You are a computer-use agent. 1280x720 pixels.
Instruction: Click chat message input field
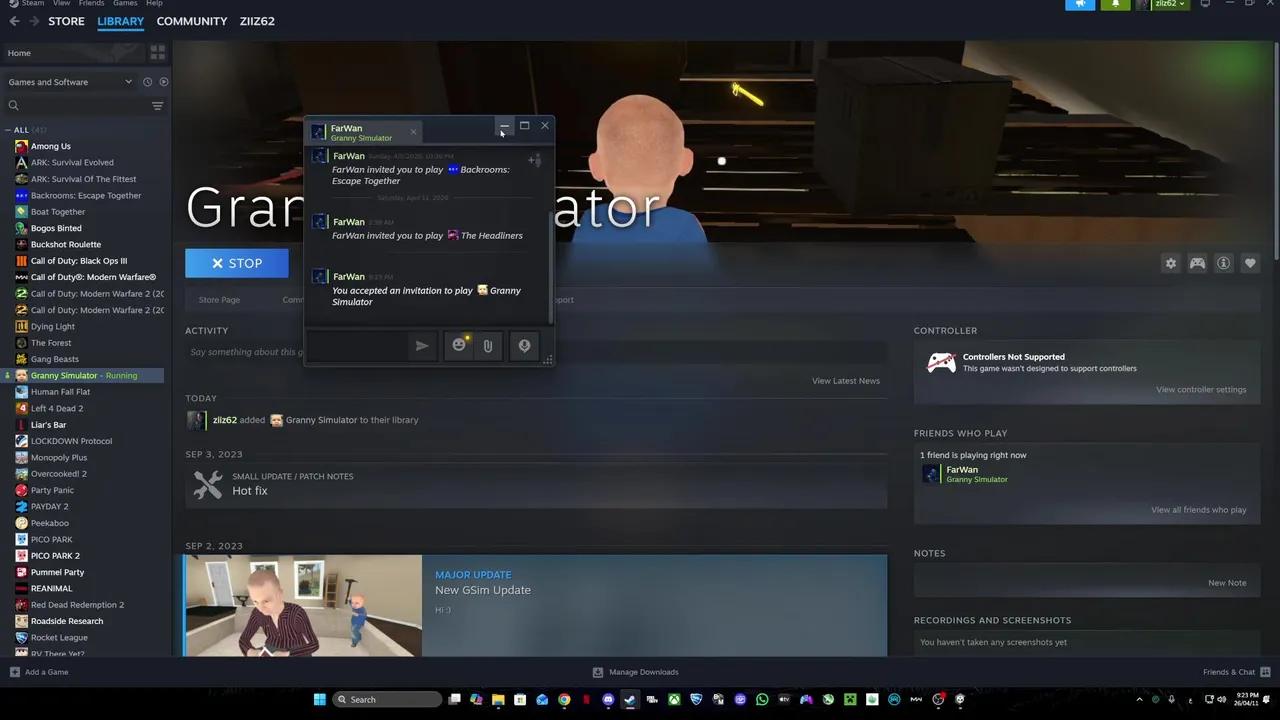359,346
